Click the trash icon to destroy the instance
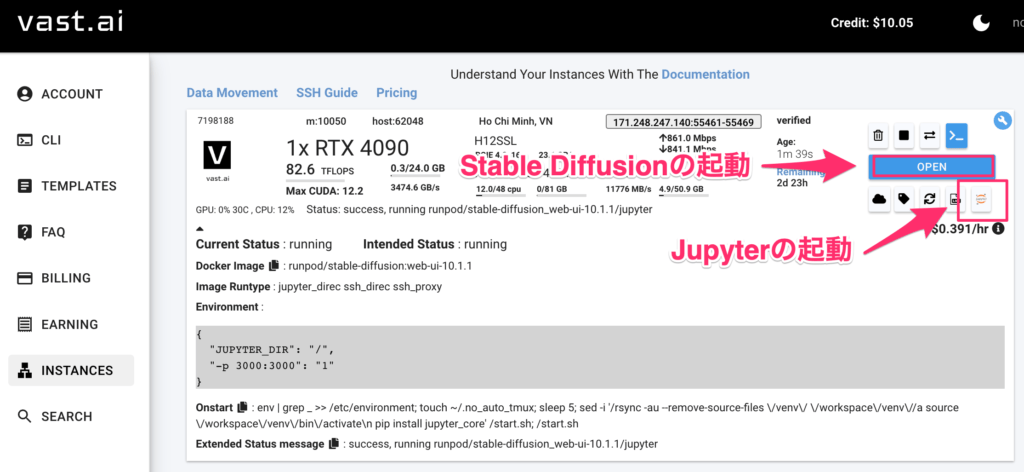Image resolution: width=1024 pixels, height=472 pixels. [x=877, y=136]
